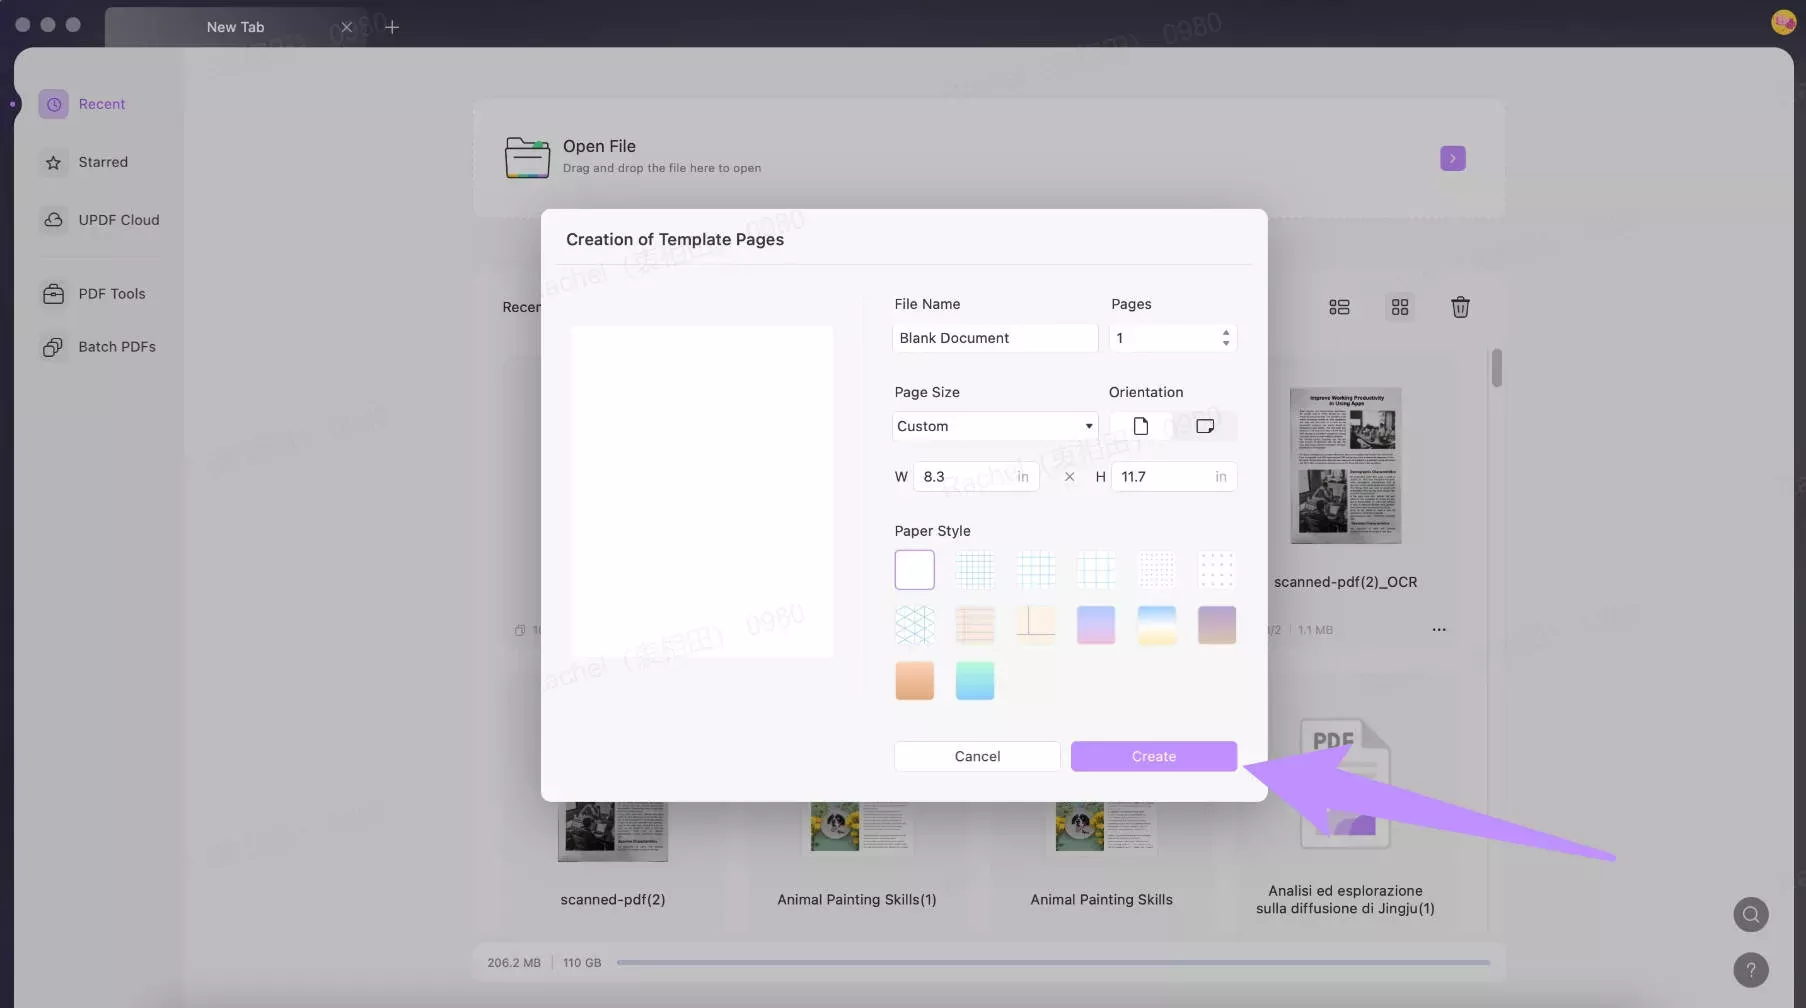Screen dimensions: 1806x1008
Task: Open the Recent section in sidebar
Action: pyautogui.click(x=84, y=104)
